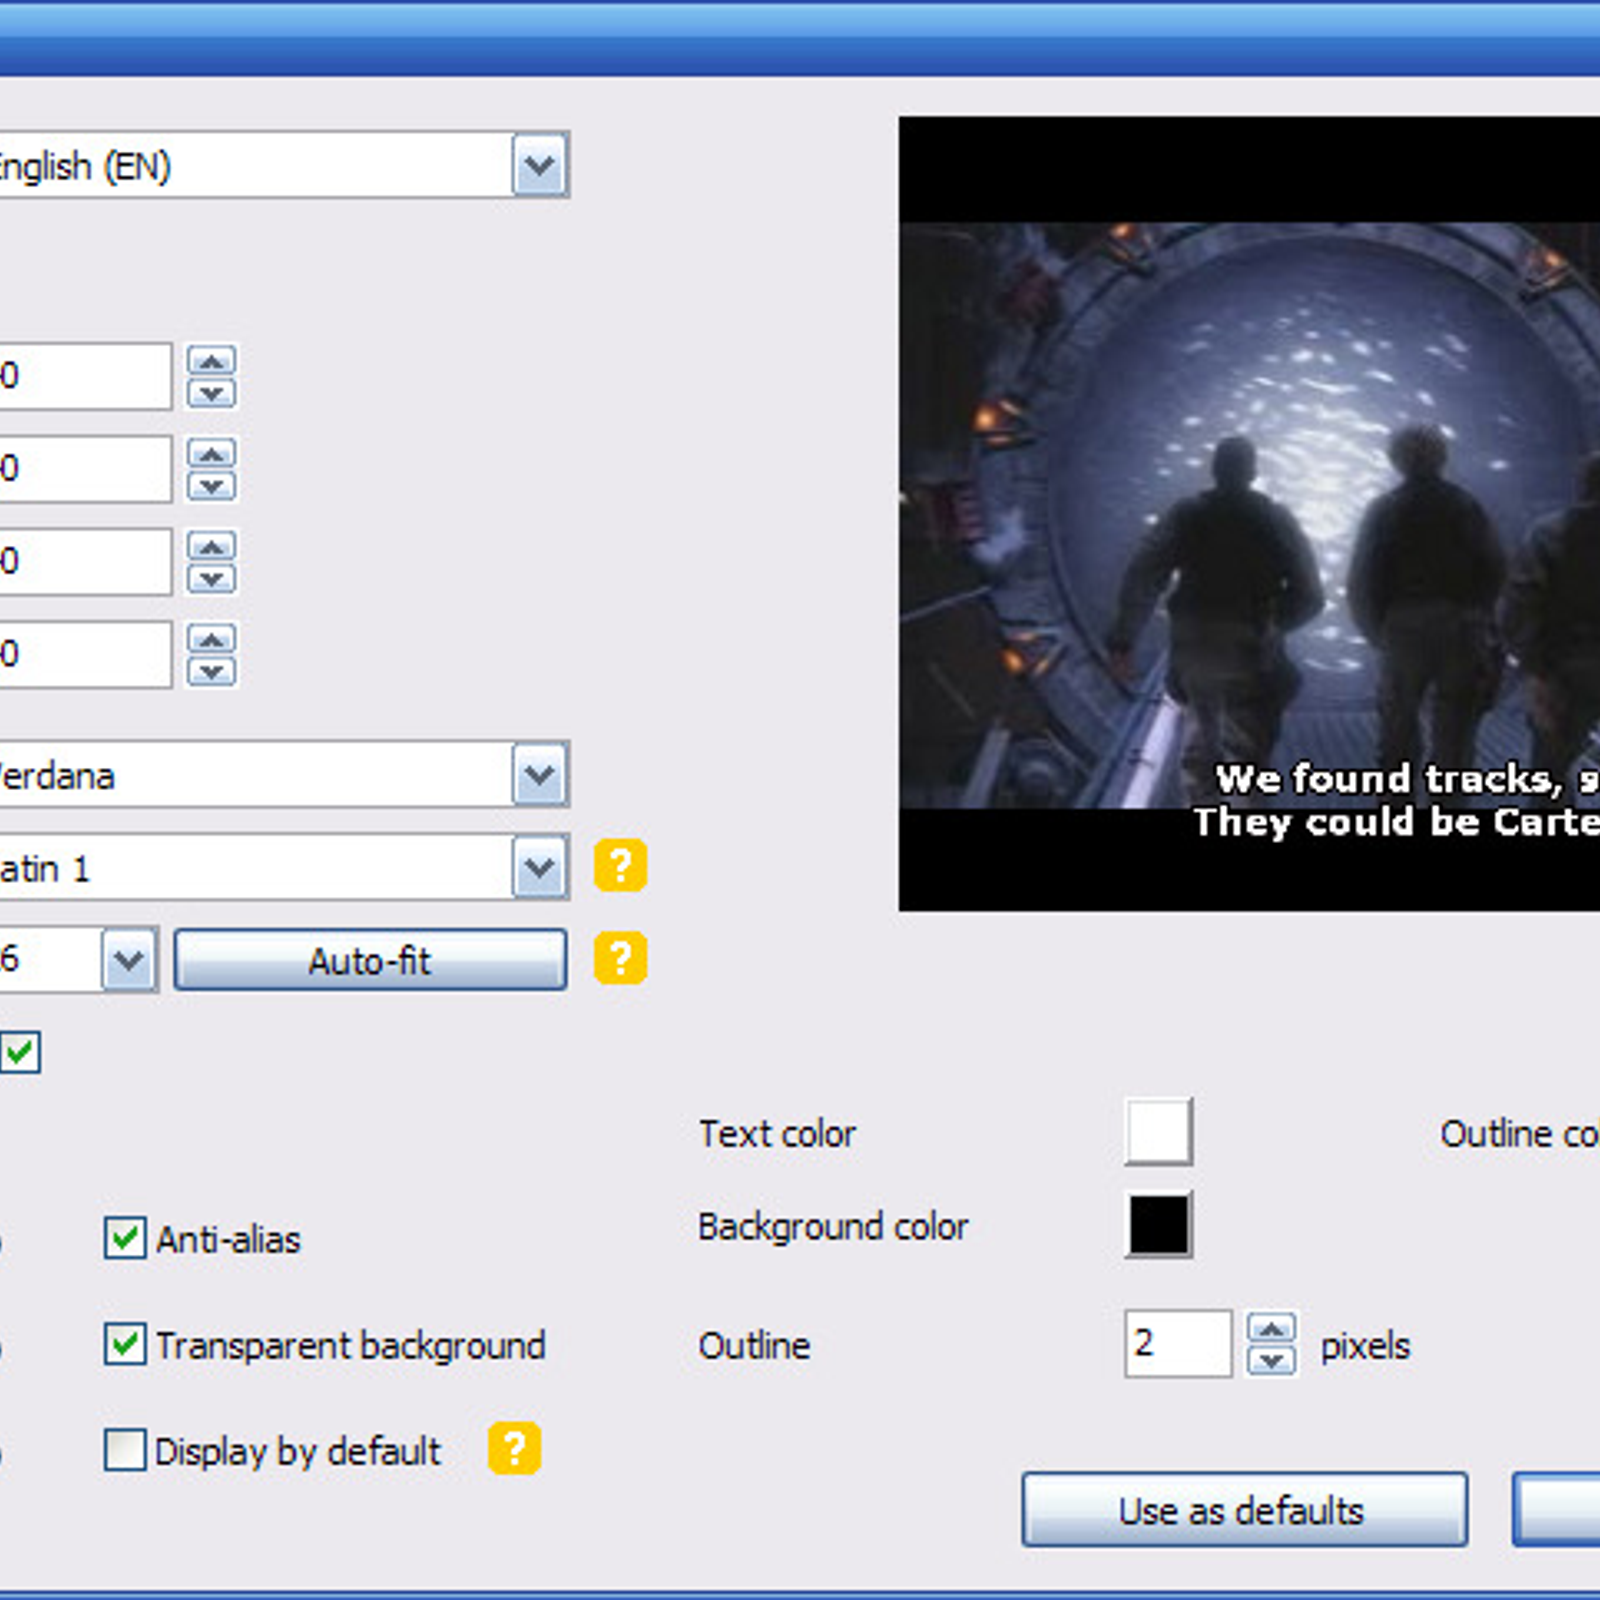Open help icon beside Latin 1 dropdown
Viewport: 1600px width, 1600px height.
(620, 865)
